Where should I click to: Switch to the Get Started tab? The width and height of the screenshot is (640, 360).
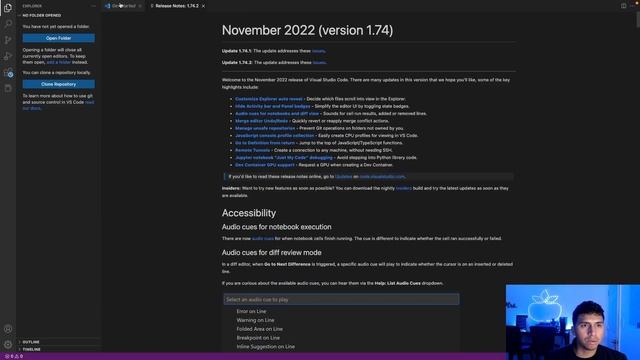tap(123, 6)
